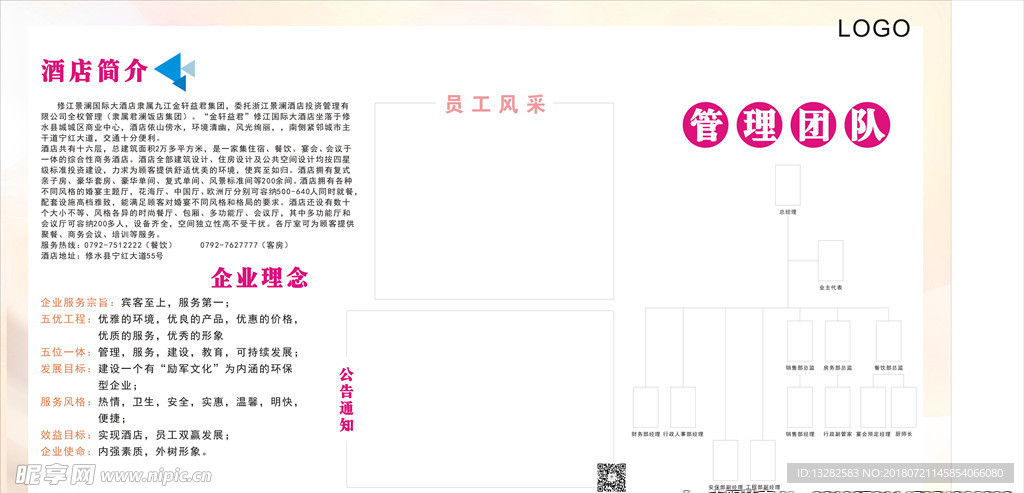Select the 行政副管家 photo placeholder box

click(x=837, y=407)
